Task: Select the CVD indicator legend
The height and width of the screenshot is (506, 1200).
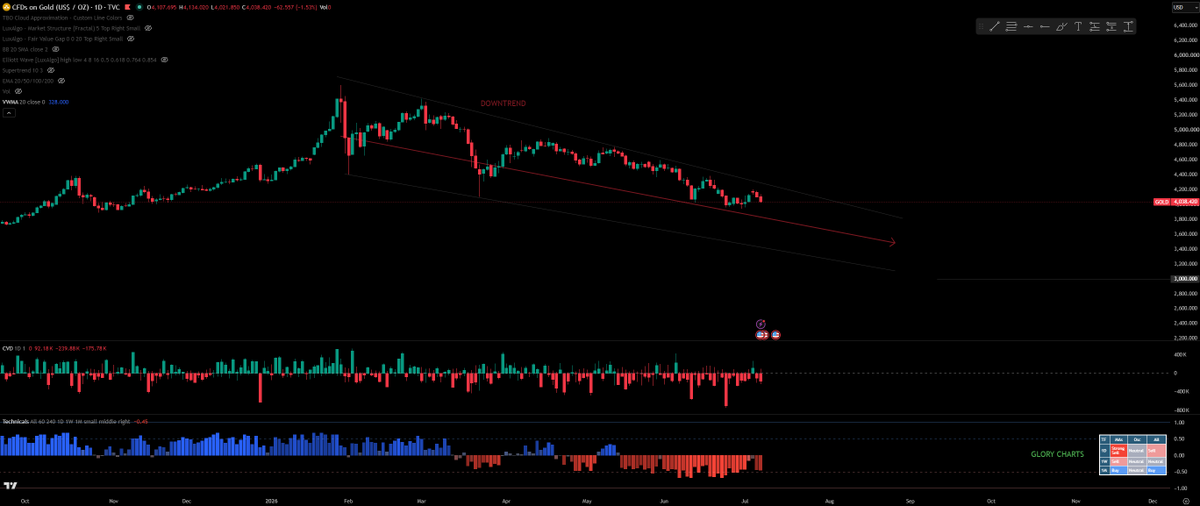Action: coord(14,348)
